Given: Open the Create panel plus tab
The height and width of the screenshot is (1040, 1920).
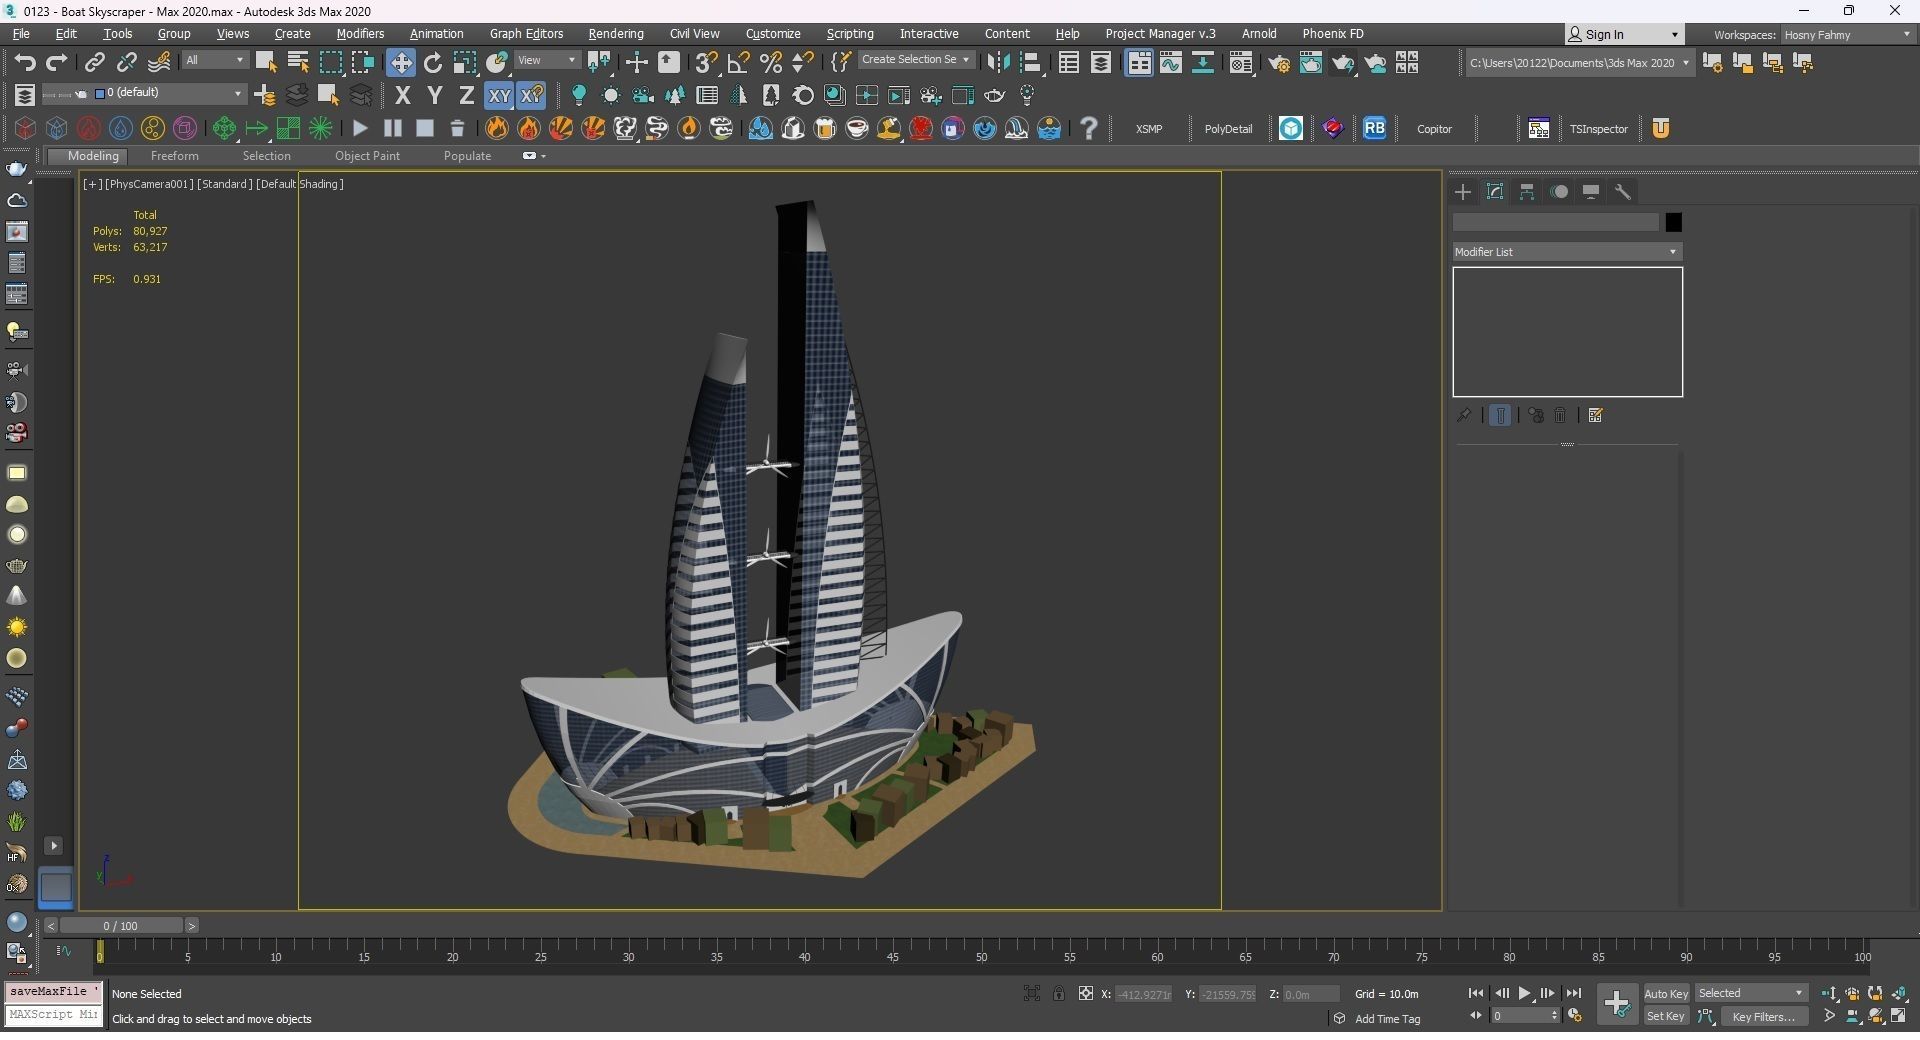Looking at the screenshot, I should pyautogui.click(x=1463, y=192).
